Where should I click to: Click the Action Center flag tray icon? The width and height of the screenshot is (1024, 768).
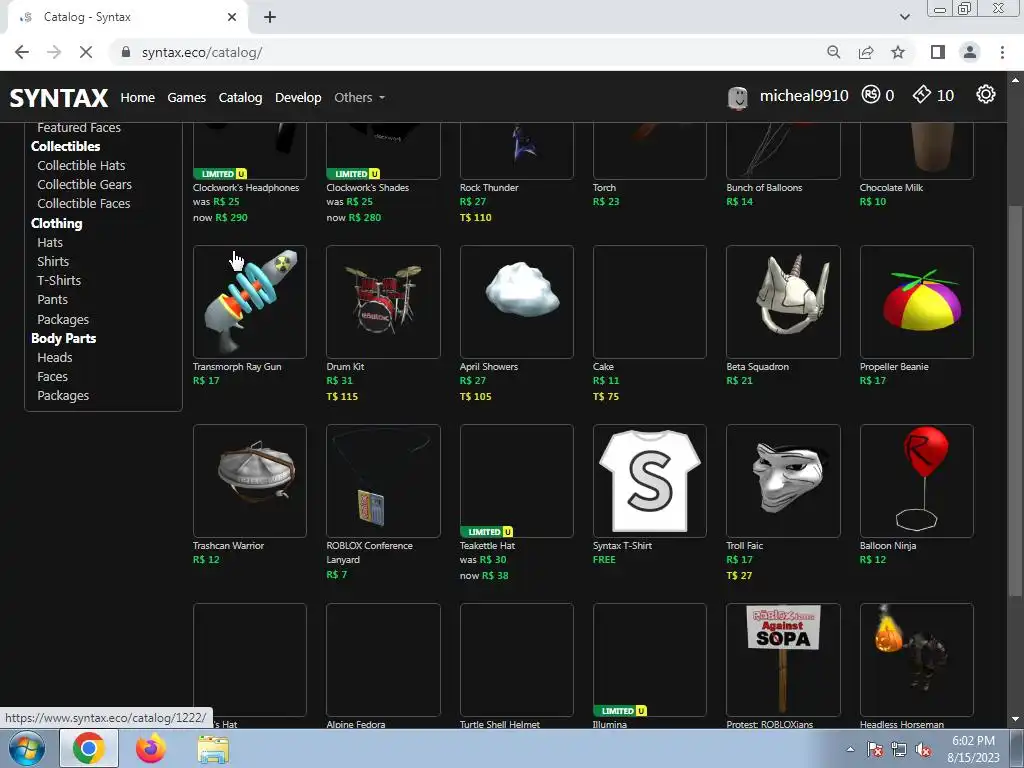(x=874, y=750)
